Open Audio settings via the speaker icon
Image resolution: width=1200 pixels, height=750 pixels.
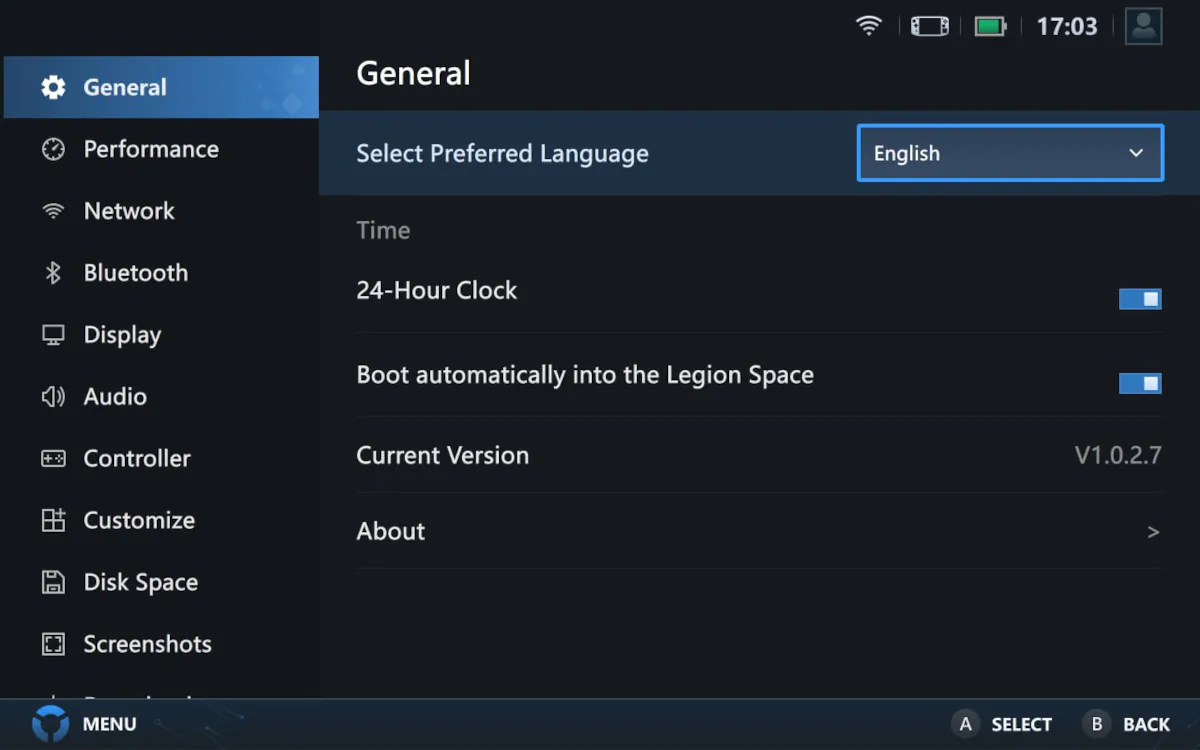click(x=53, y=397)
